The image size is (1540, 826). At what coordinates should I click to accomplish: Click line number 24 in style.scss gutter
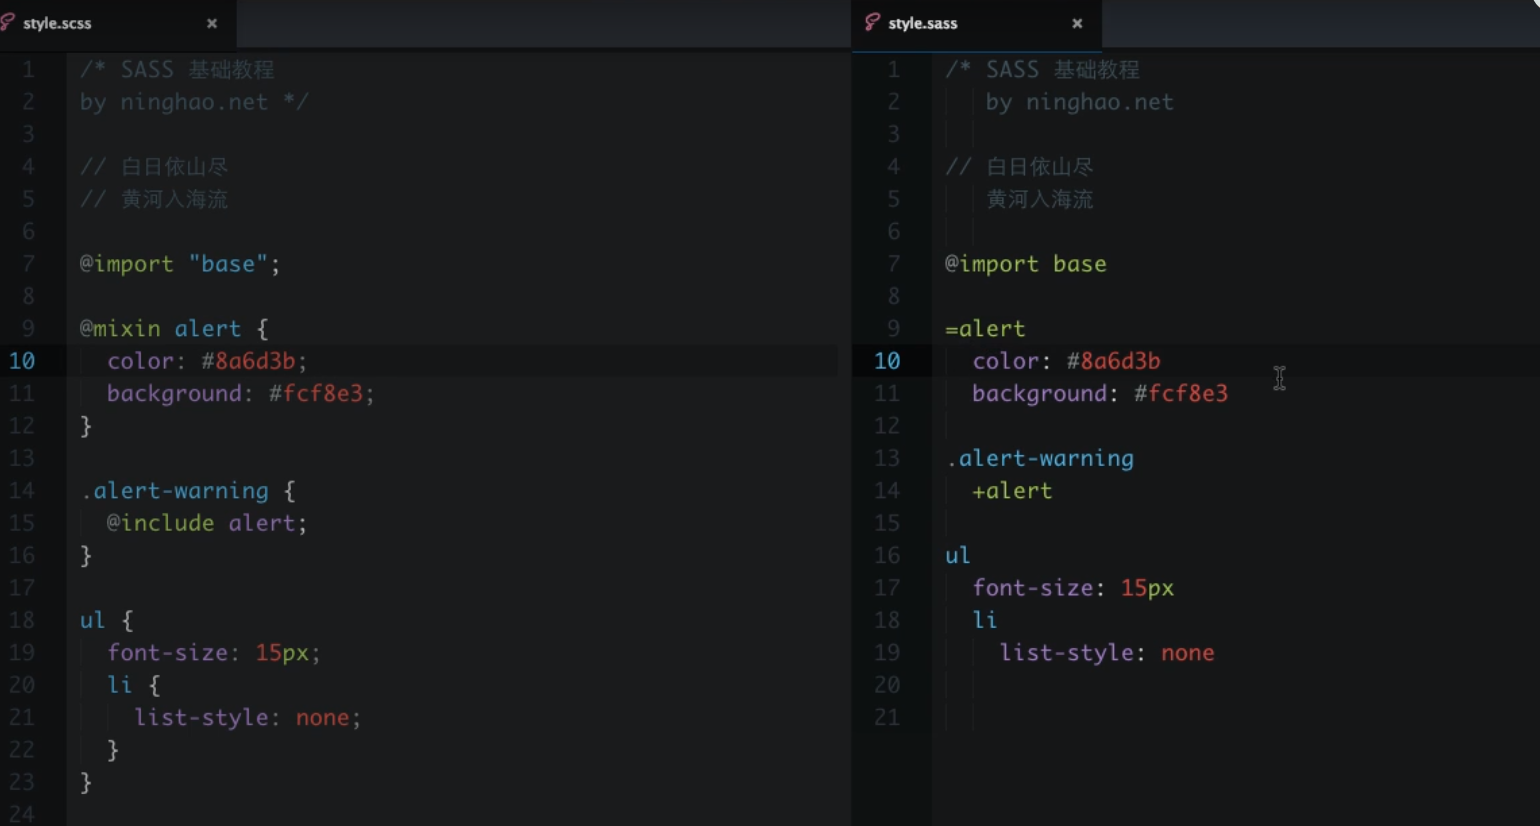22,814
